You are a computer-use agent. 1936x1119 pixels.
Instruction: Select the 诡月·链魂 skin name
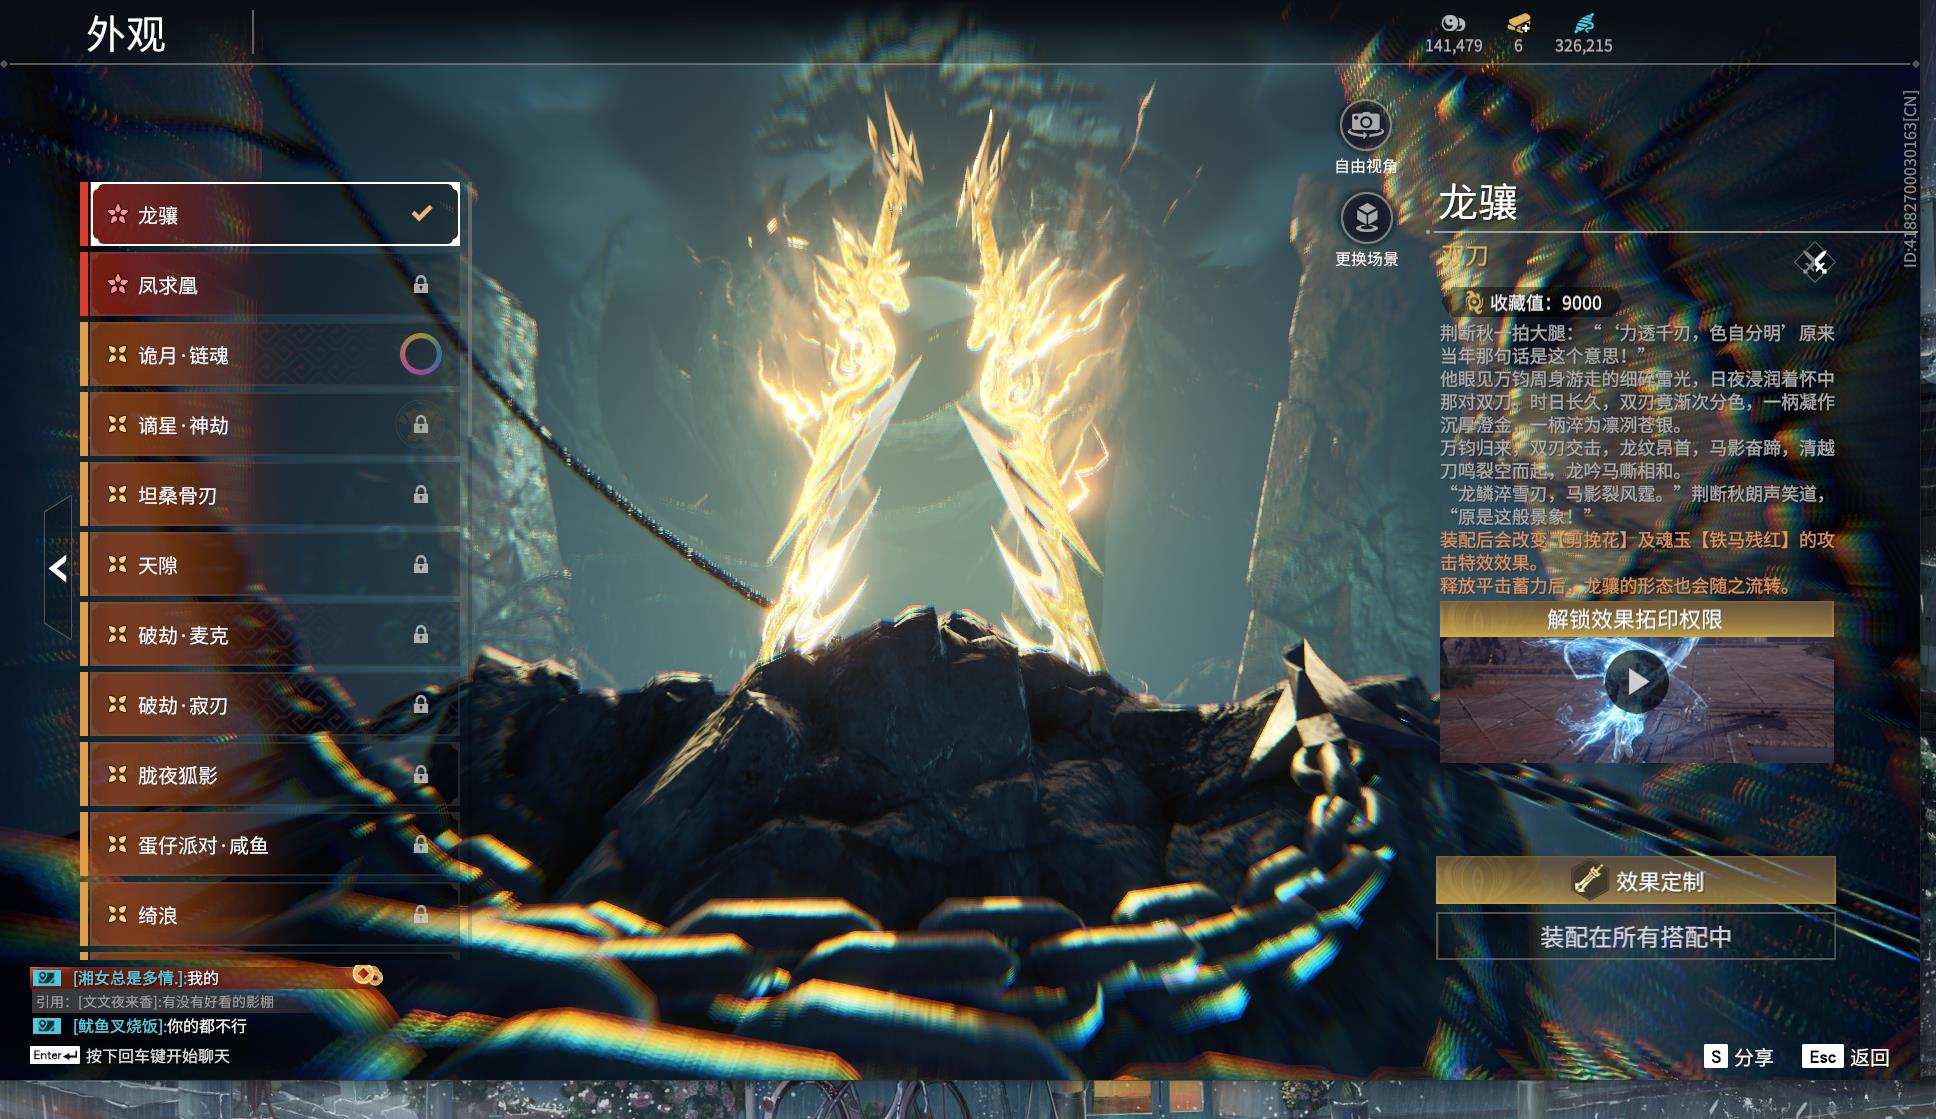pos(183,355)
